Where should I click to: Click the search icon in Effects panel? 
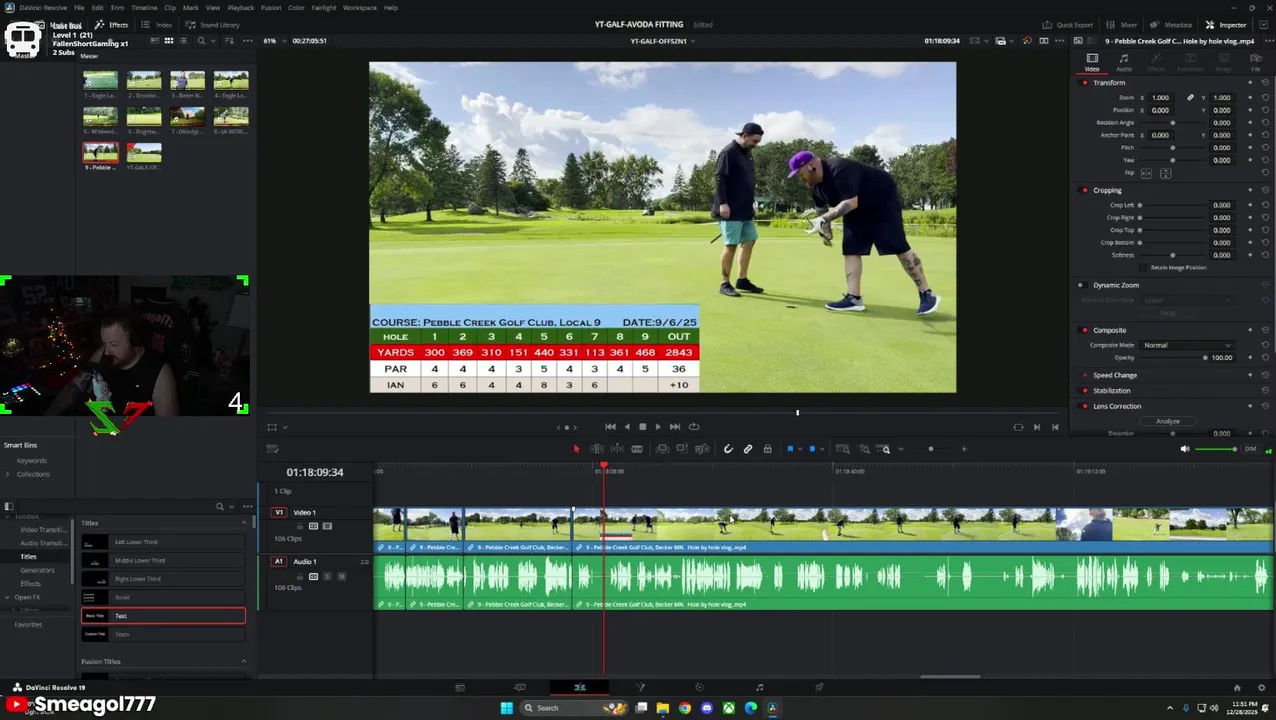tap(220, 506)
